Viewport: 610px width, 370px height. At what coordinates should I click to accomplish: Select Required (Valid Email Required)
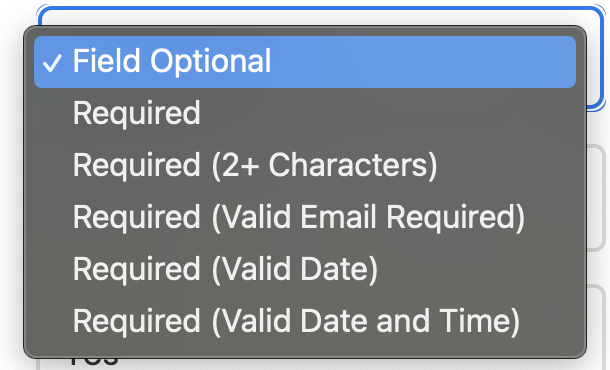point(305,217)
